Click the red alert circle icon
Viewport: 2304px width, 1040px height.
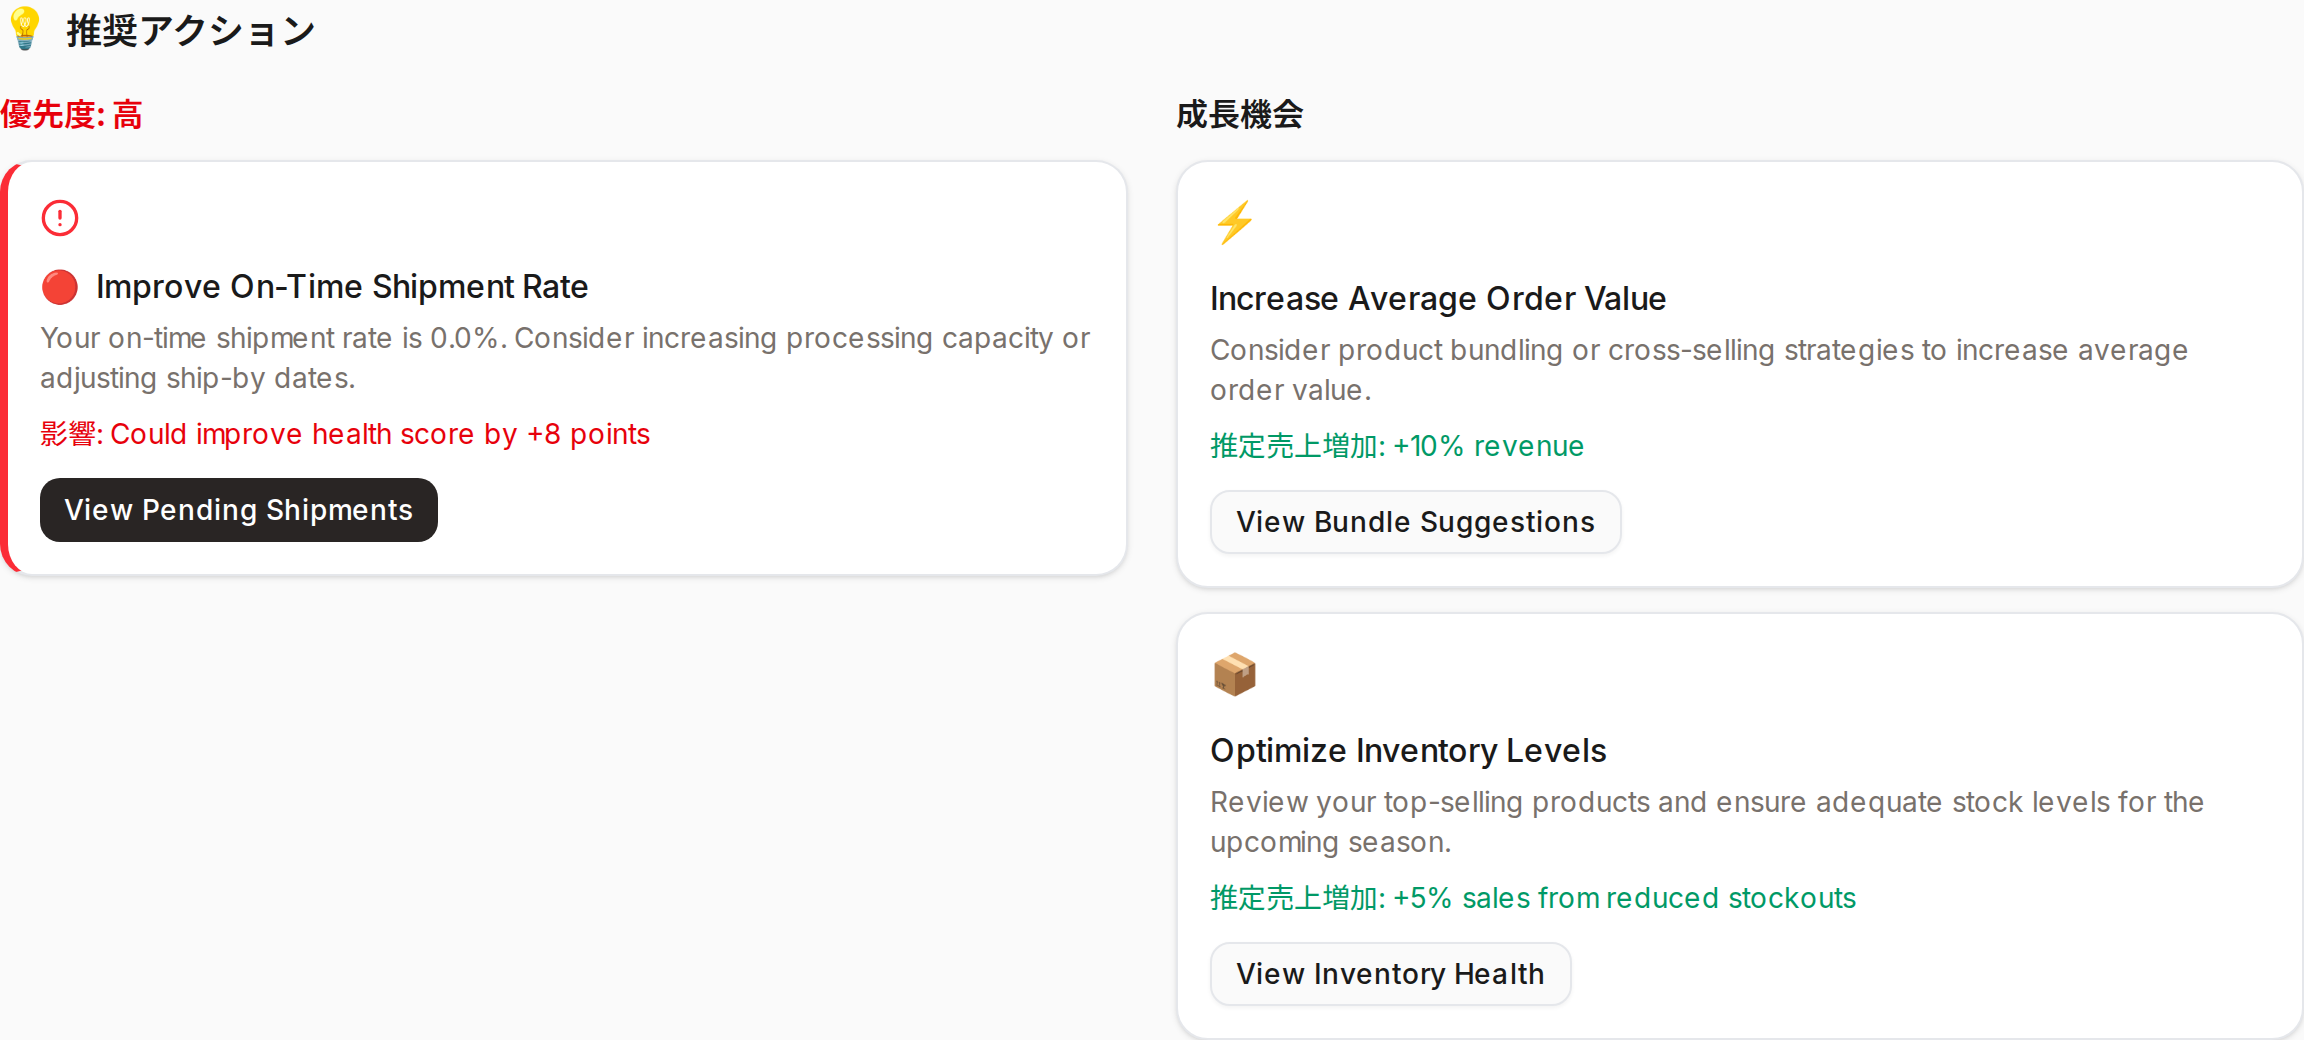click(x=60, y=218)
